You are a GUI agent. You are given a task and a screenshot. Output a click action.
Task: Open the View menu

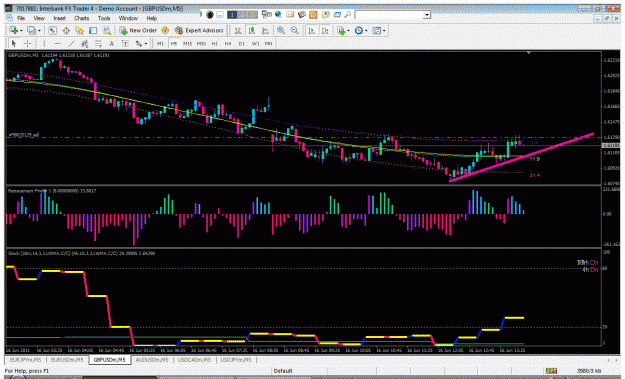click(39, 18)
